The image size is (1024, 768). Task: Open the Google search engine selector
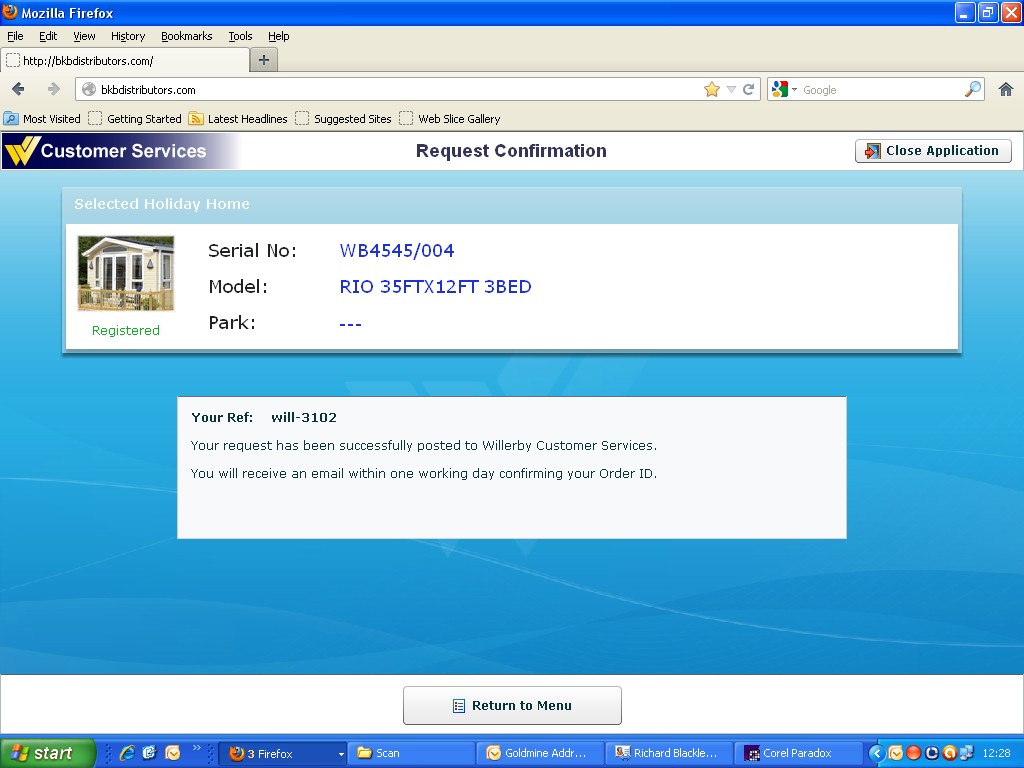tap(784, 89)
